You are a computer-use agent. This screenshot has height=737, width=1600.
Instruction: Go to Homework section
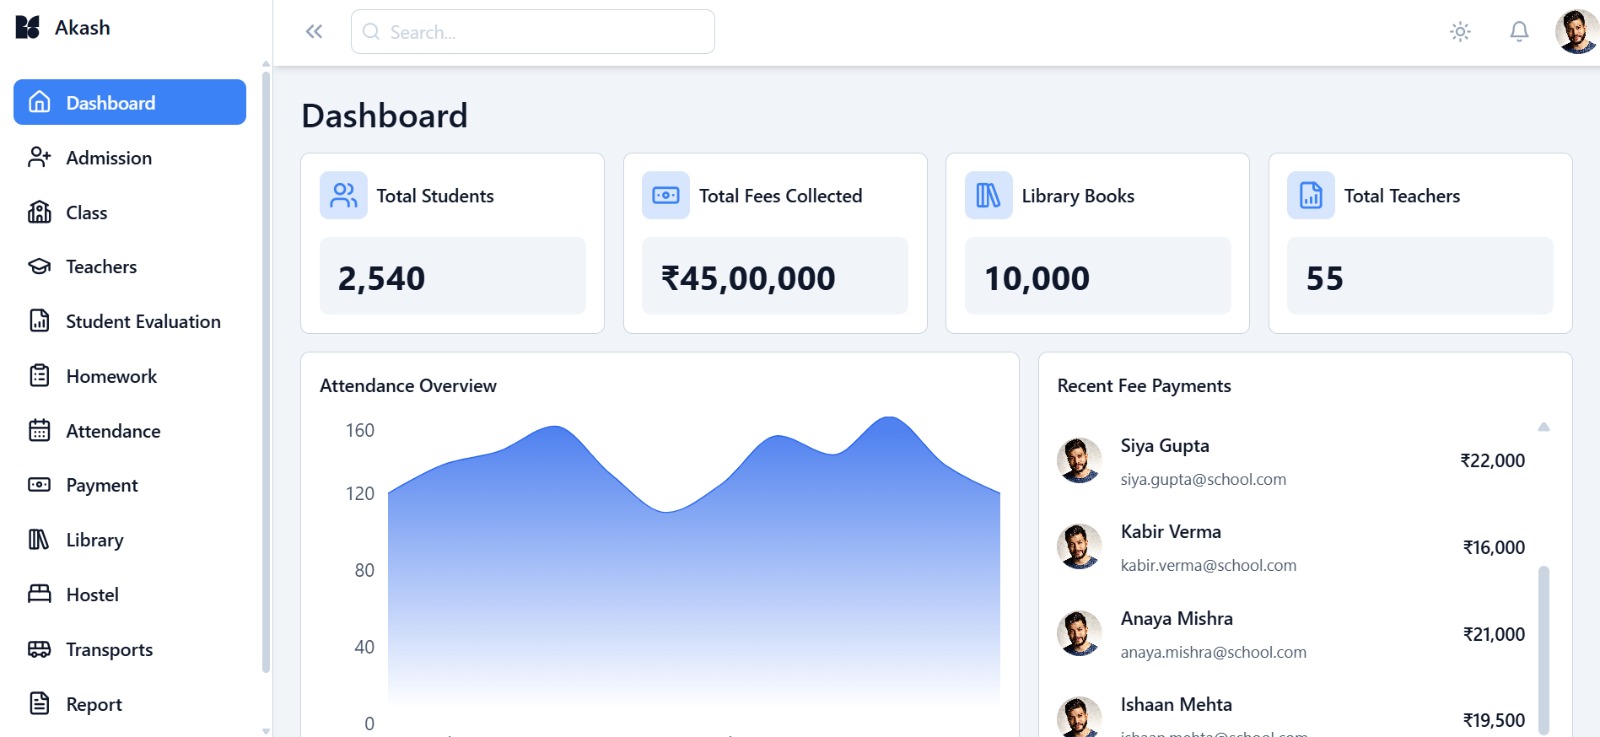[x=130, y=376]
